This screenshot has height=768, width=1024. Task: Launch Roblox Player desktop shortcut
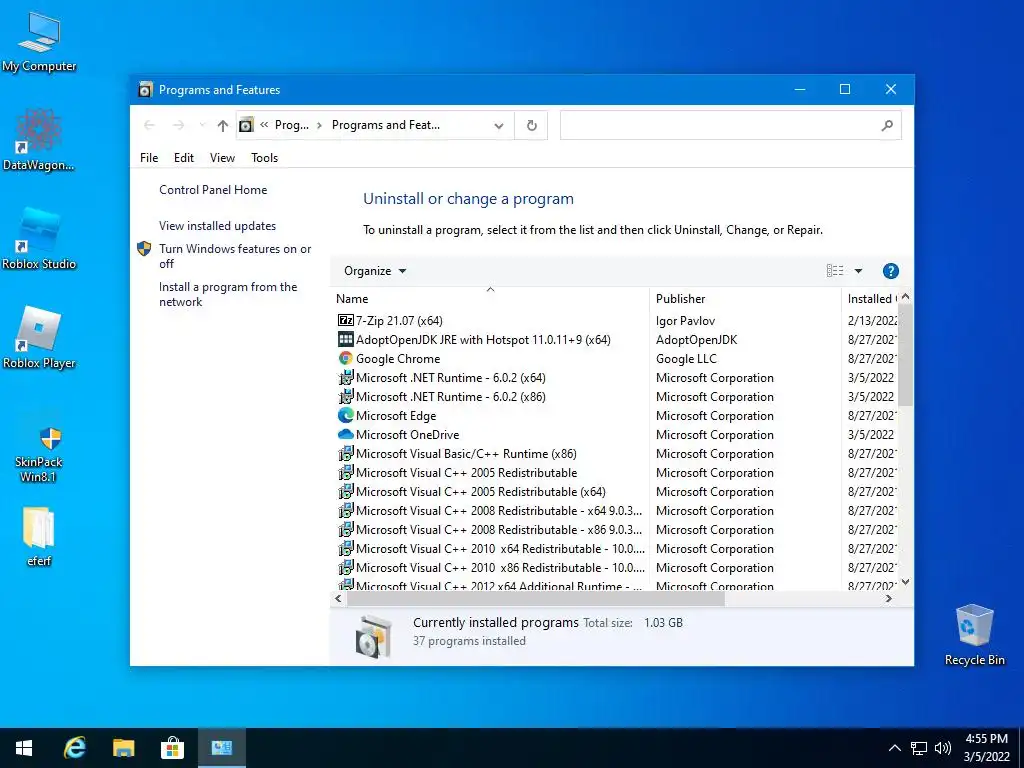39,338
